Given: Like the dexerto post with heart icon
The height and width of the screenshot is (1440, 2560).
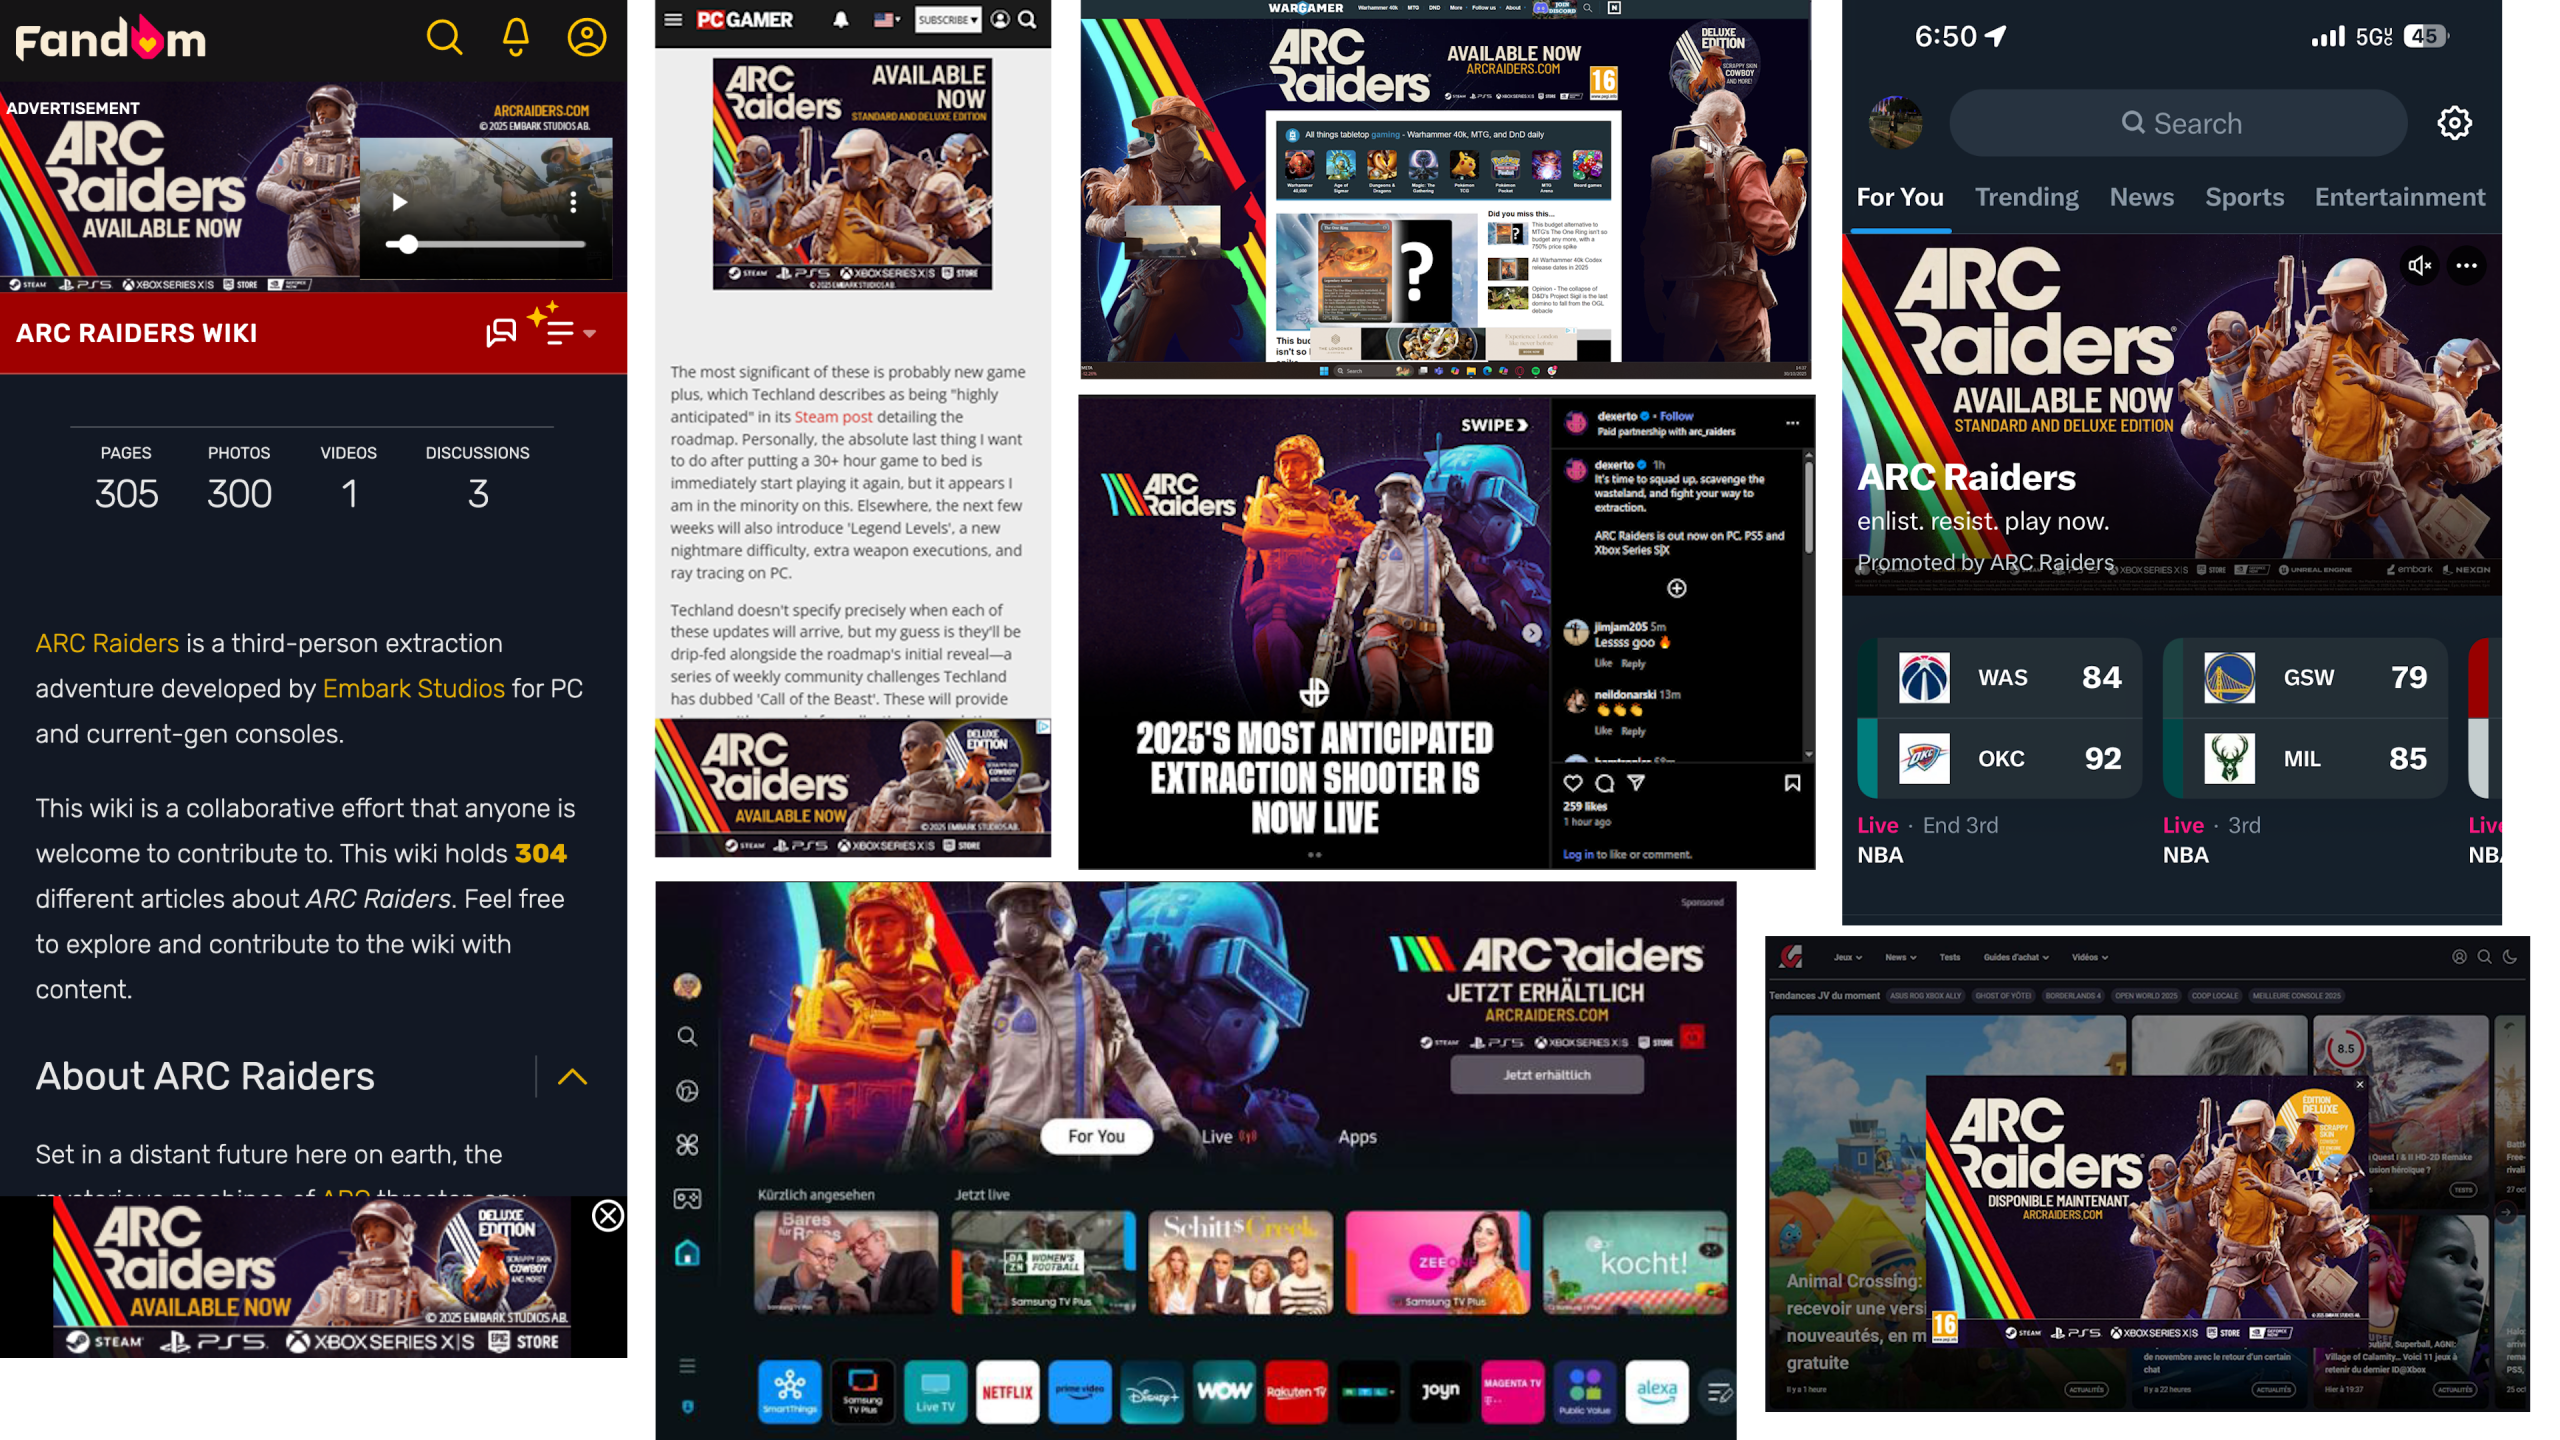Looking at the screenshot, I should coord(1573,783).
